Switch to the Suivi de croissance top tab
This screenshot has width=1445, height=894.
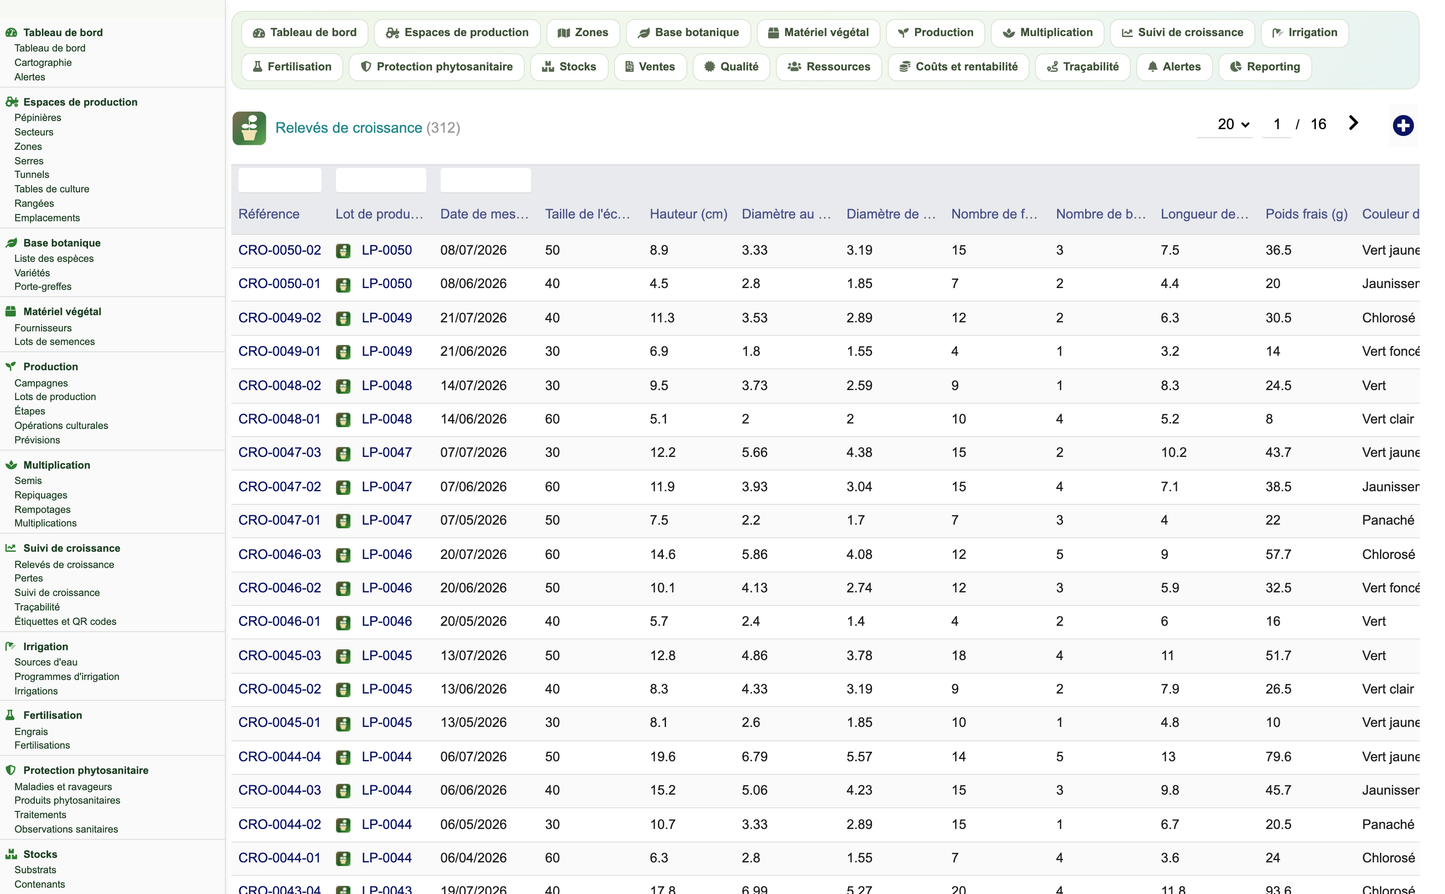[x=1182, y=33]
